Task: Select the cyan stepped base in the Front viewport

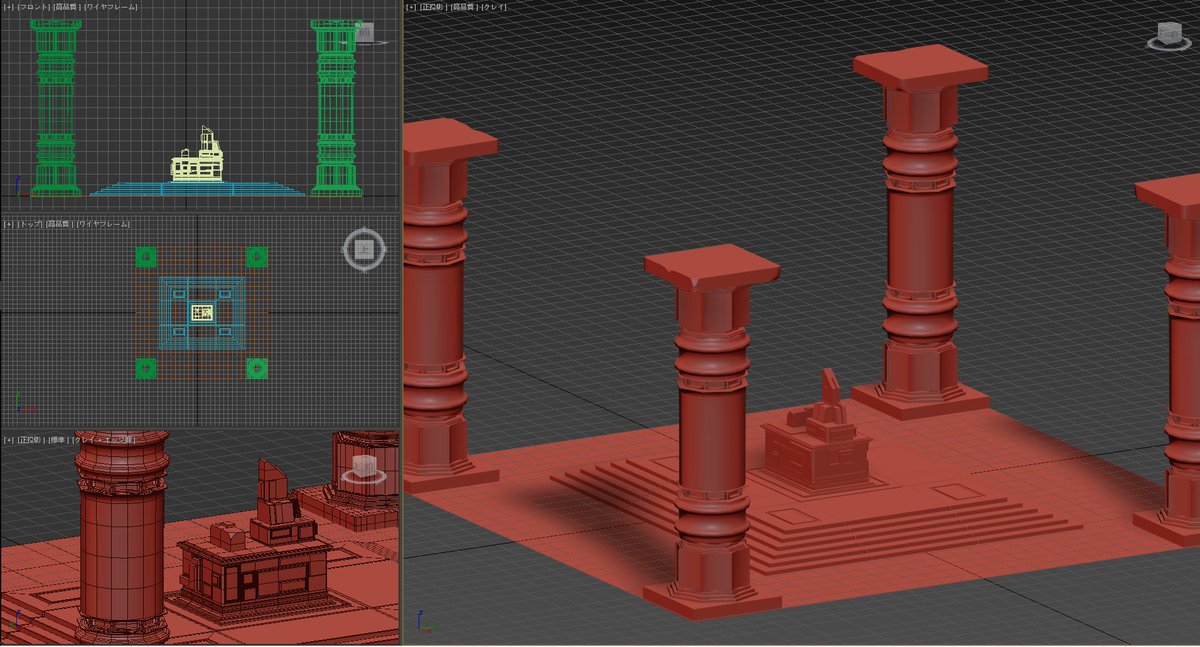Action: (196, 189)
